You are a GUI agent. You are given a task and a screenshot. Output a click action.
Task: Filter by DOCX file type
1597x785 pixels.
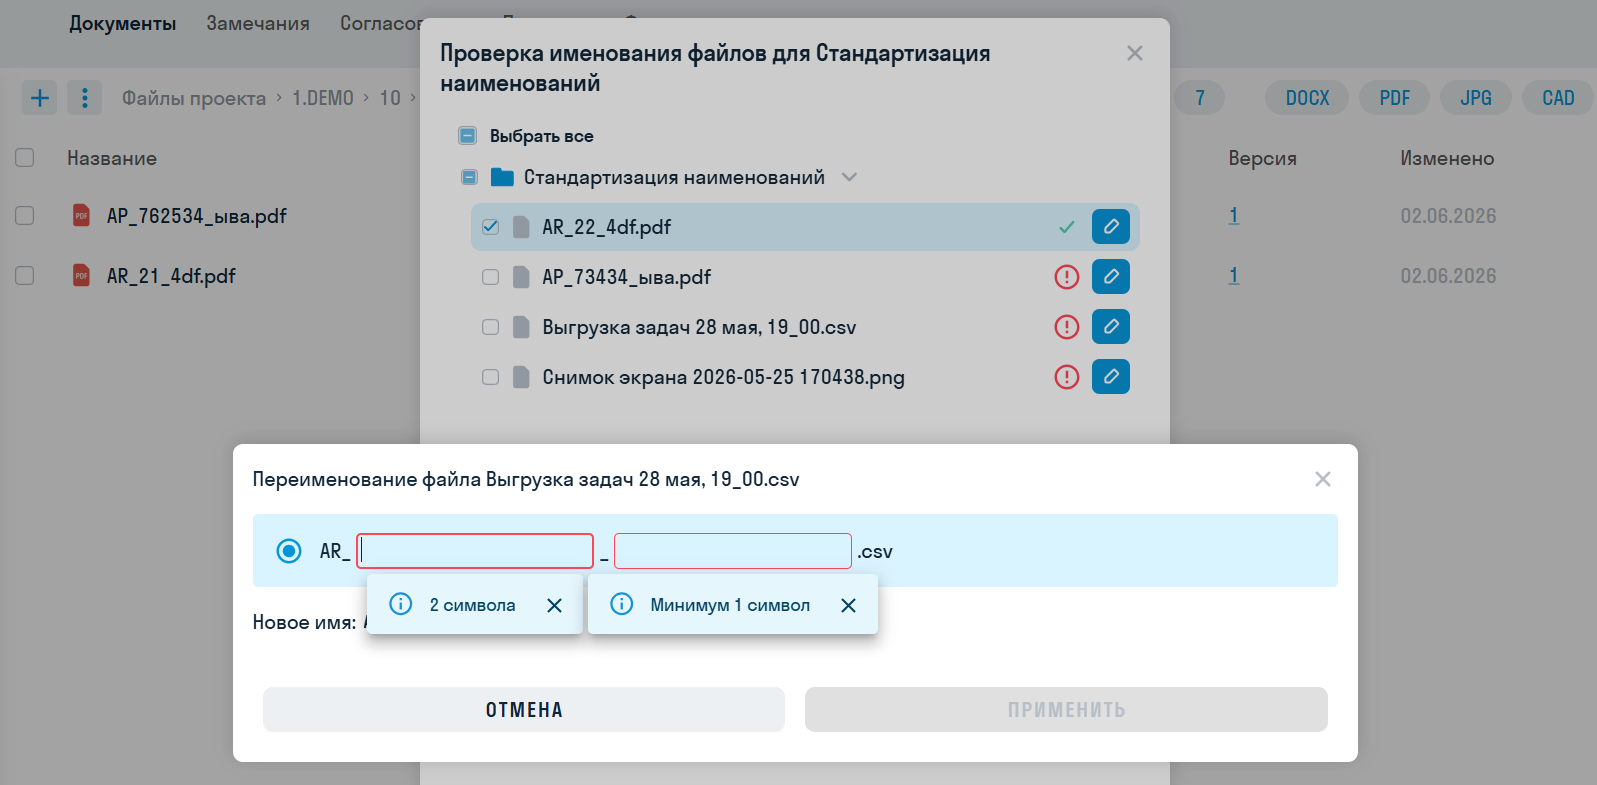[x=1307, y=98]
